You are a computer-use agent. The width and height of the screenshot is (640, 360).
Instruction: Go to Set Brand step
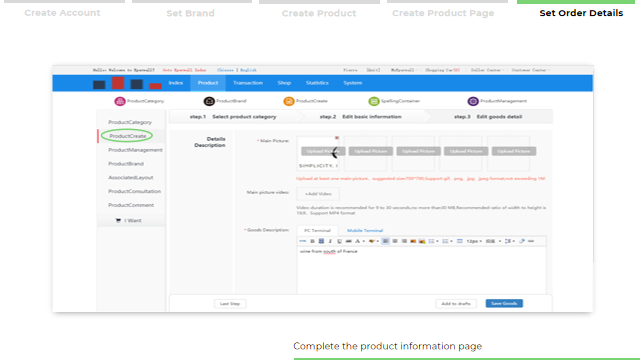click(190, 13)
